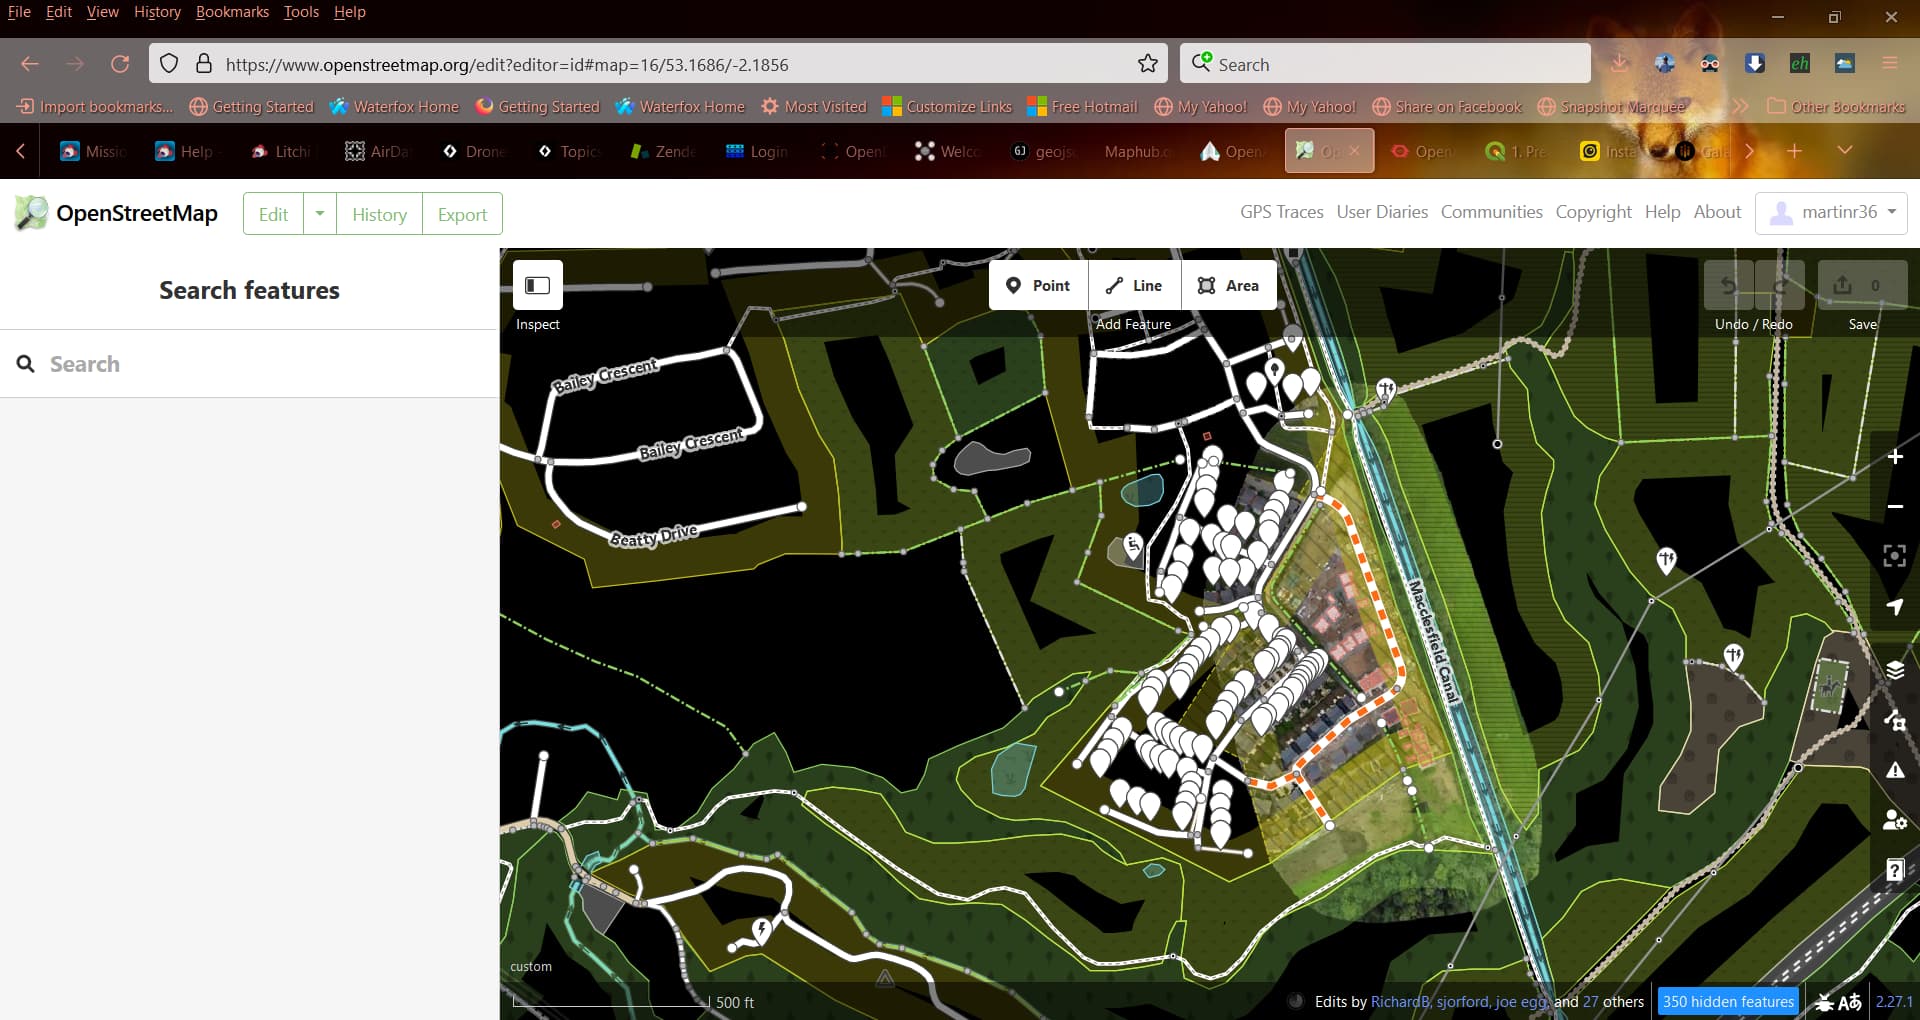
Task: Switch to the History tab
Action: click(x=379, y=213)
